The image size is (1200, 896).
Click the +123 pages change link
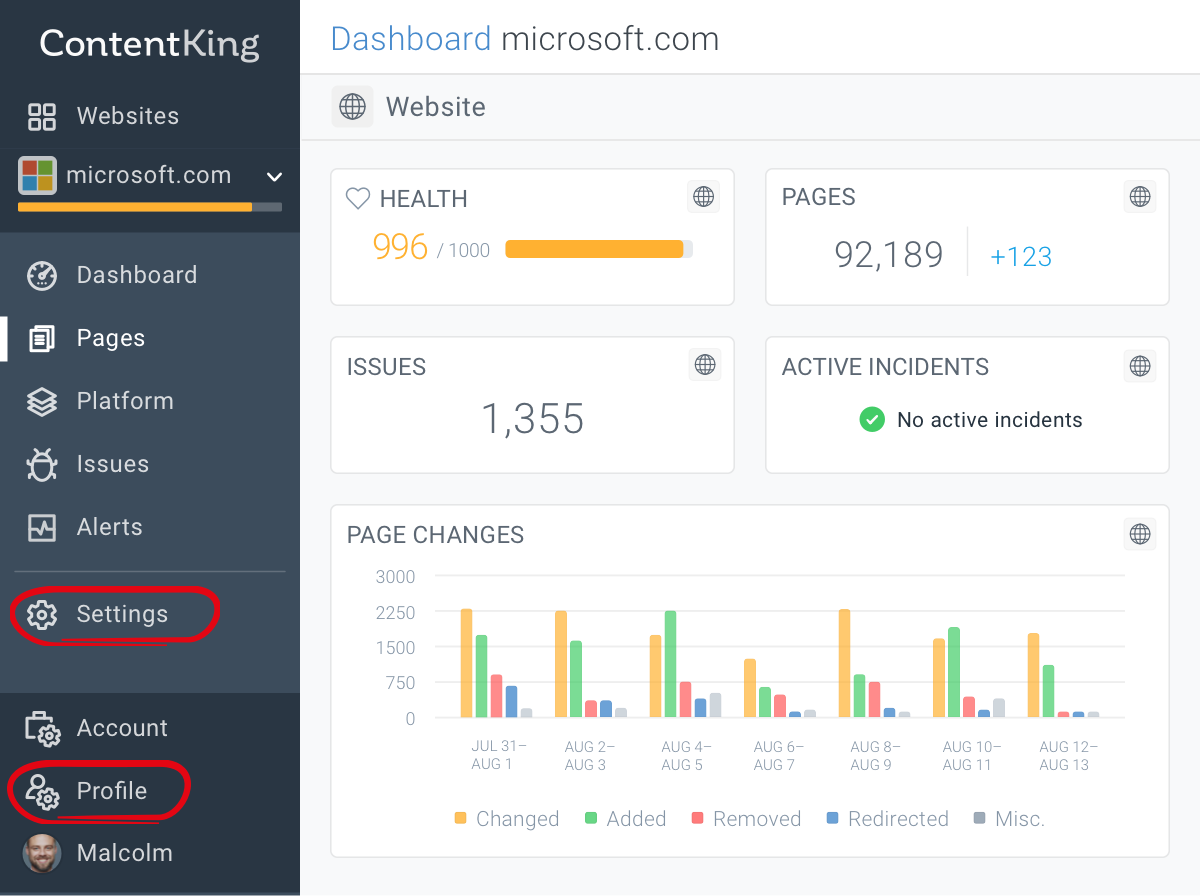[1021, 257]
